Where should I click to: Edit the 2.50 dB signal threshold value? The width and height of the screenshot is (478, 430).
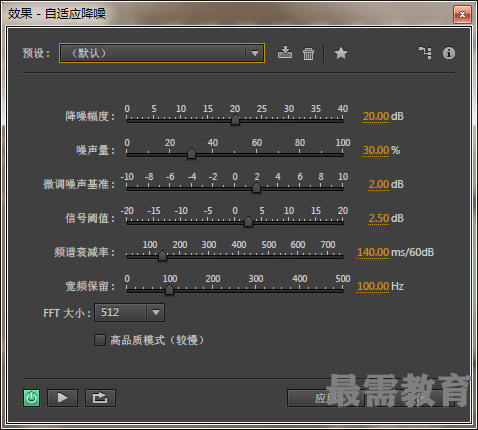[x=379, y=218]
